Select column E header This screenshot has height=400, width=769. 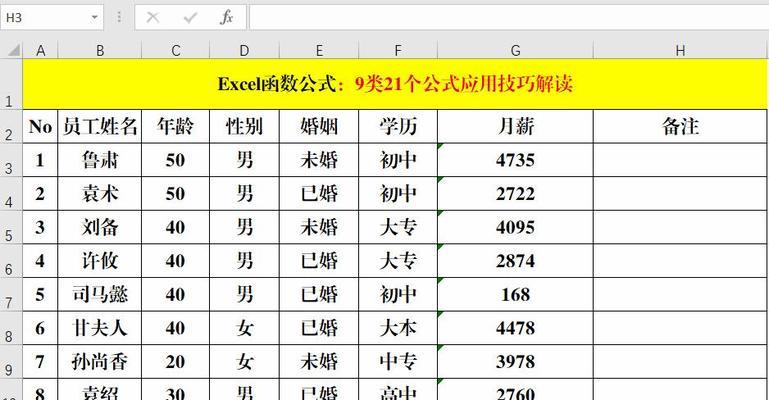[x=319, y=50]
